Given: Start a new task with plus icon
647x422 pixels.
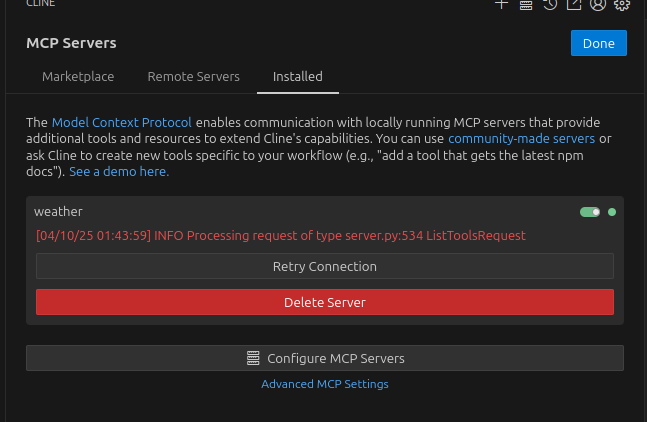Looking at the screenshot, I should [502, 4].
